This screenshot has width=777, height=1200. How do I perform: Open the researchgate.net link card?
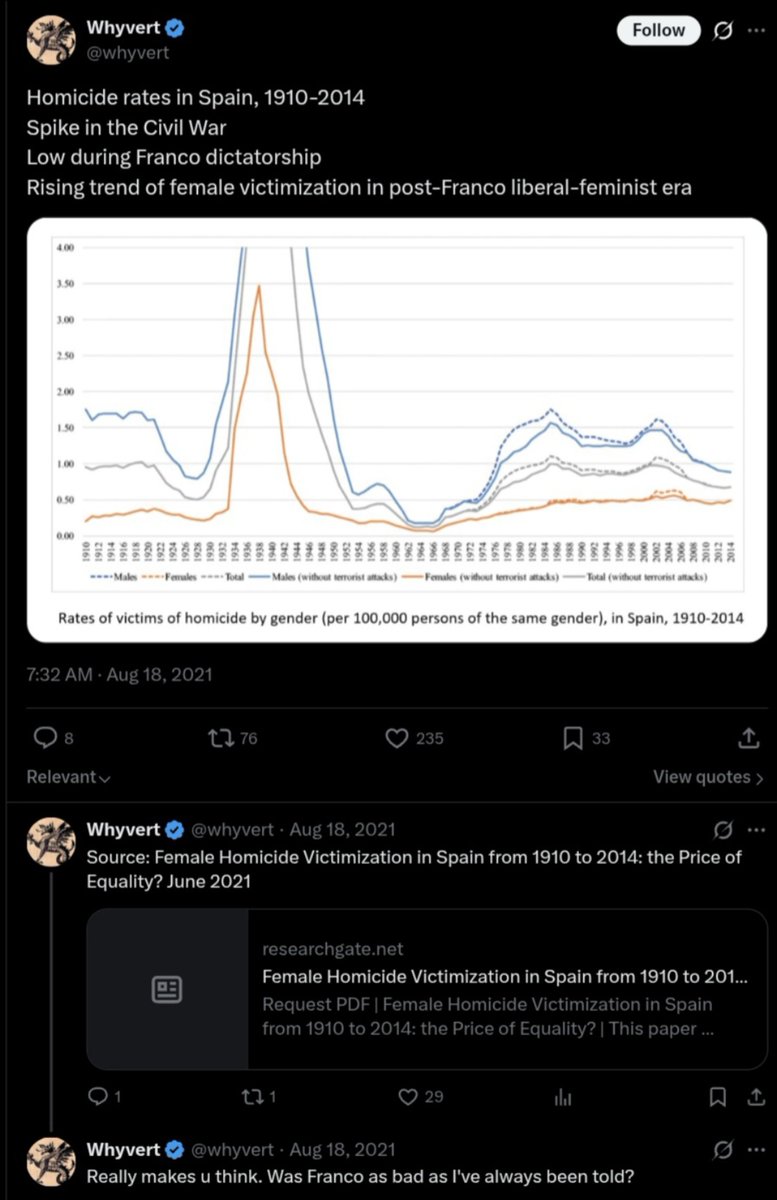tap(427, 989)
